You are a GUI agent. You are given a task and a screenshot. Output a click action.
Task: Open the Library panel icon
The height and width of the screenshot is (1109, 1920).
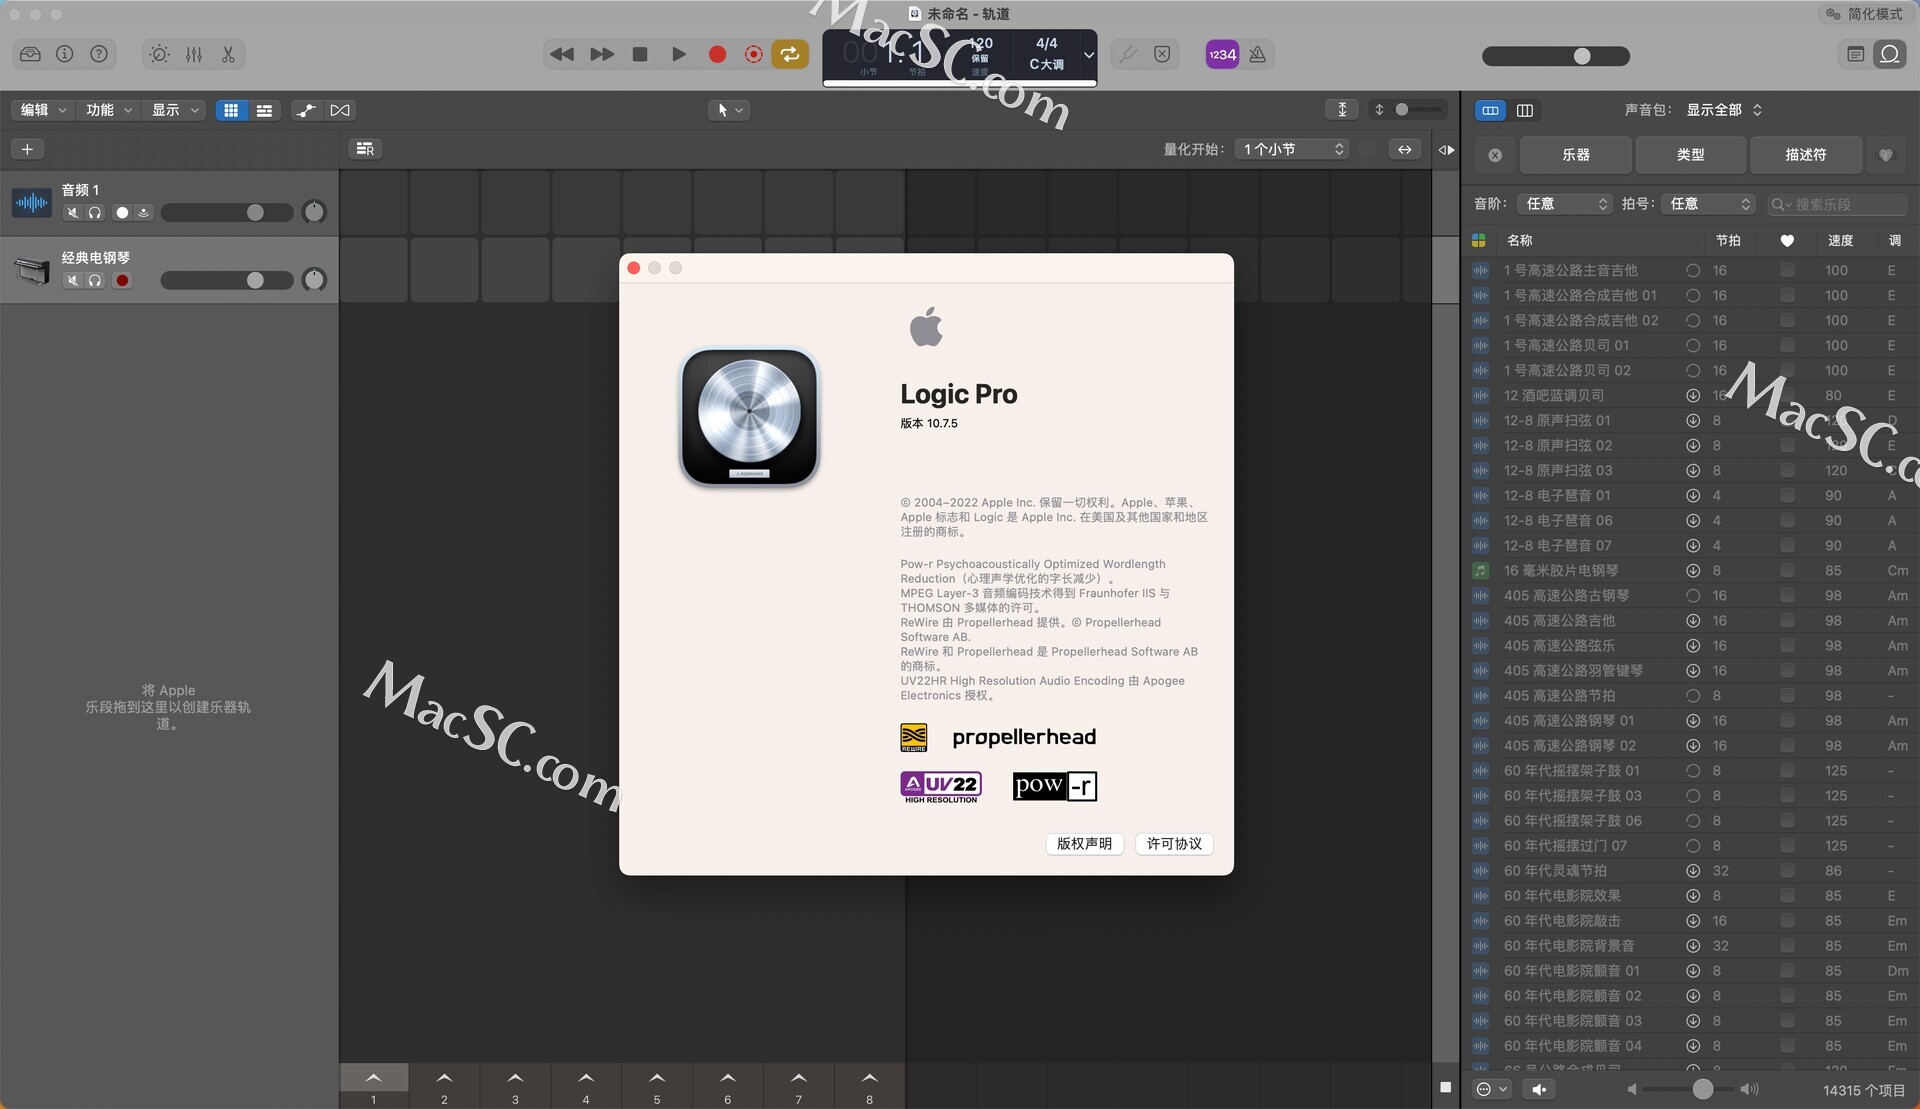point(30,54)
